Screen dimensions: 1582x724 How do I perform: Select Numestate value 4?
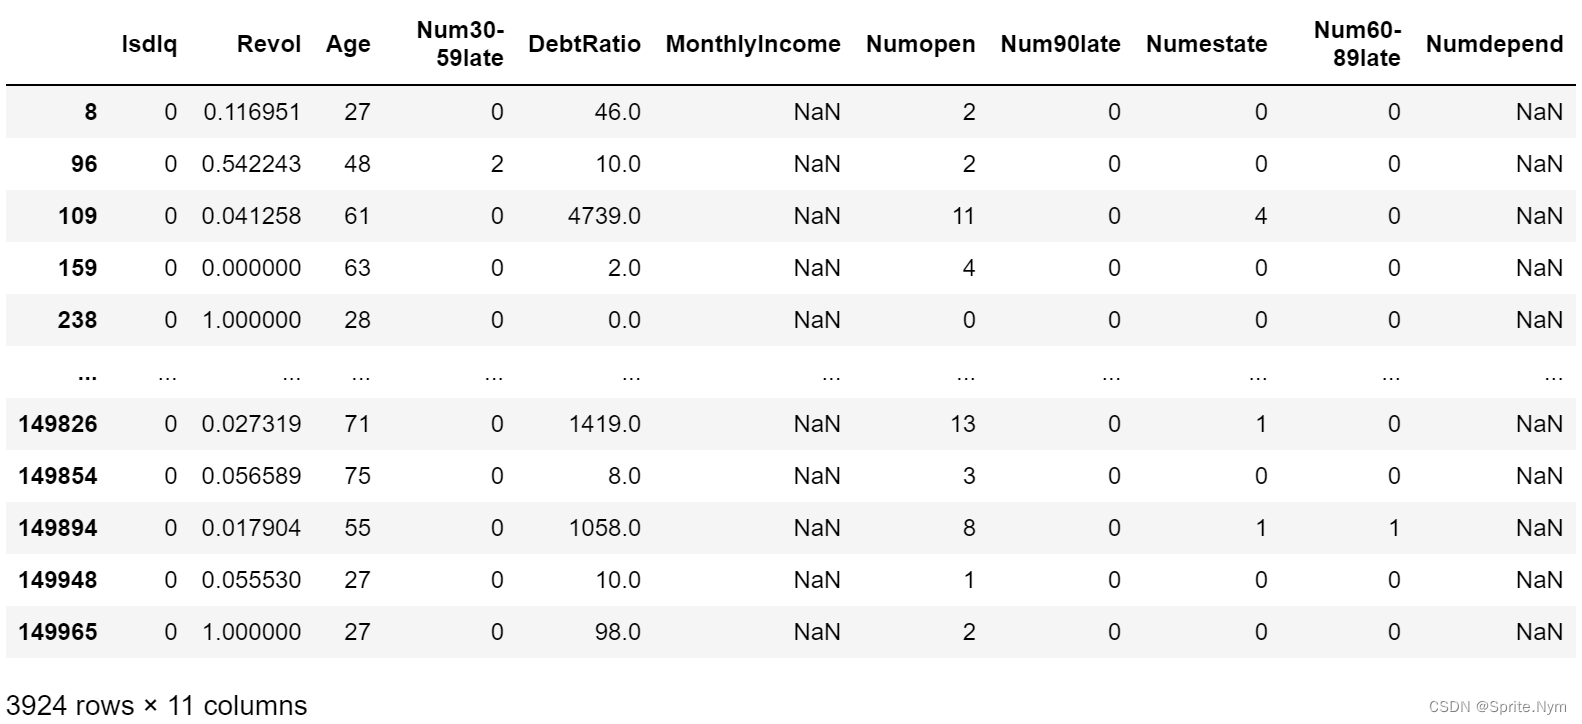1261,216
